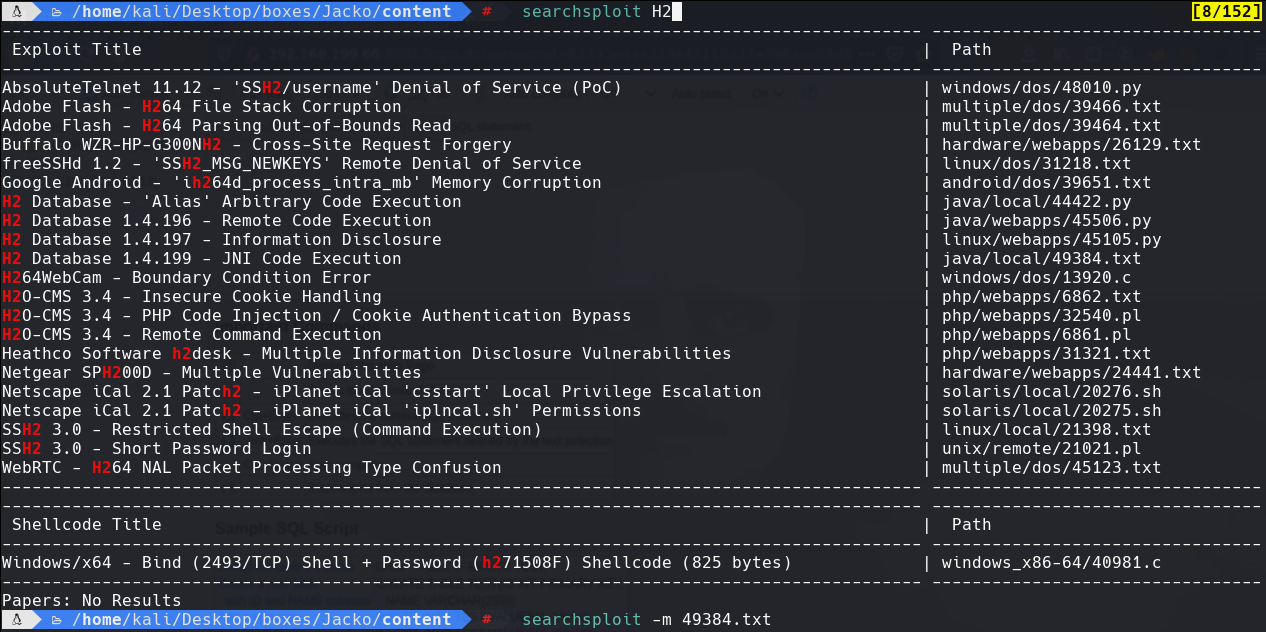Screen dimensions: 1266x632
Task: Click the red # root indicator after the path
Action: (487, 11)
